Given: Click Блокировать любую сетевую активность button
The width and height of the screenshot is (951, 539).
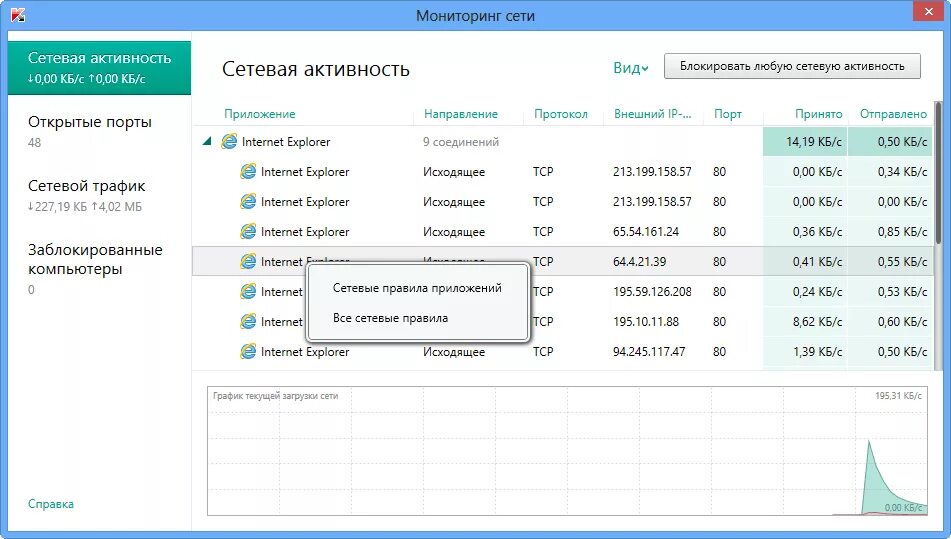Looking at the screenshot, I should click(792, 66).
